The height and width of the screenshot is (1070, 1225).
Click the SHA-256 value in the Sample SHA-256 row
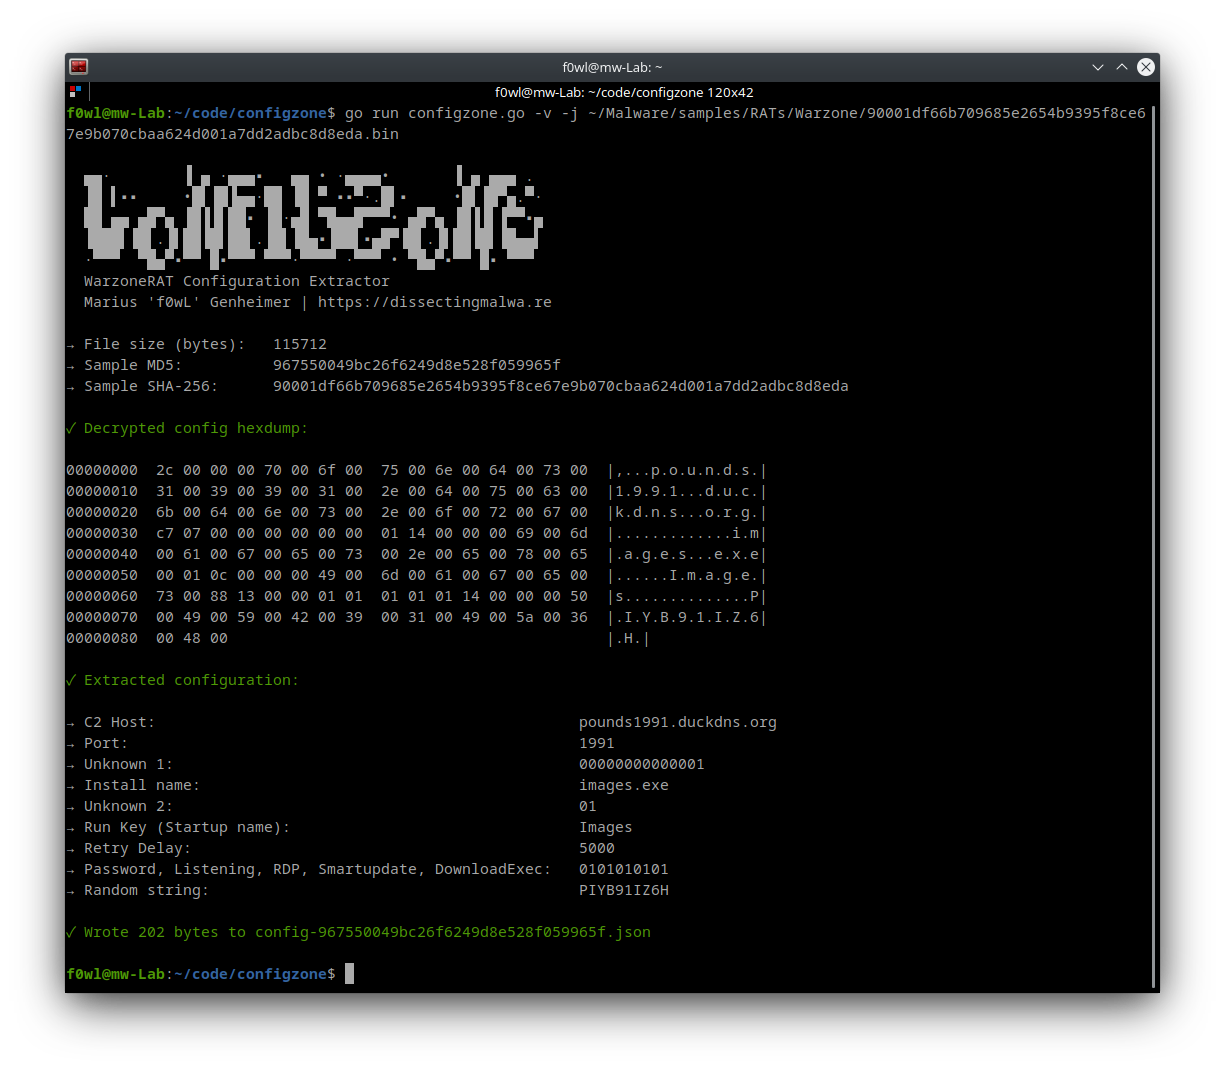pyautogui.click(x=561, y=386)
